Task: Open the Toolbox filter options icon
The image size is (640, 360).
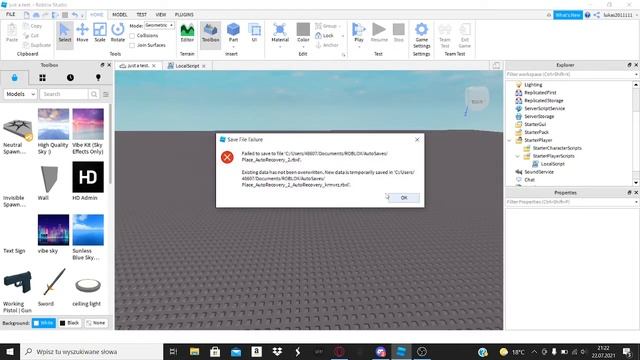Action: (106, 94)
